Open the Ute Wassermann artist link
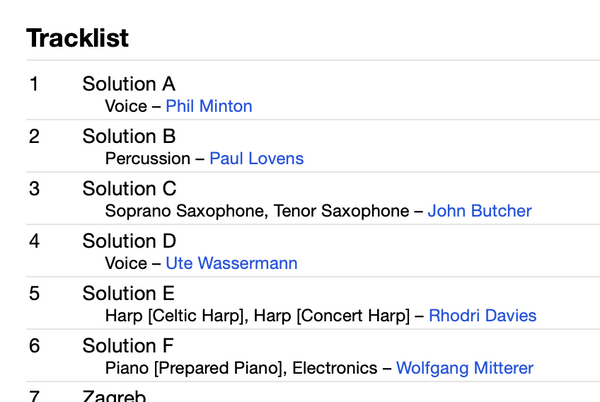The height and width of the screenshot is (402, 600). (232, 263)
